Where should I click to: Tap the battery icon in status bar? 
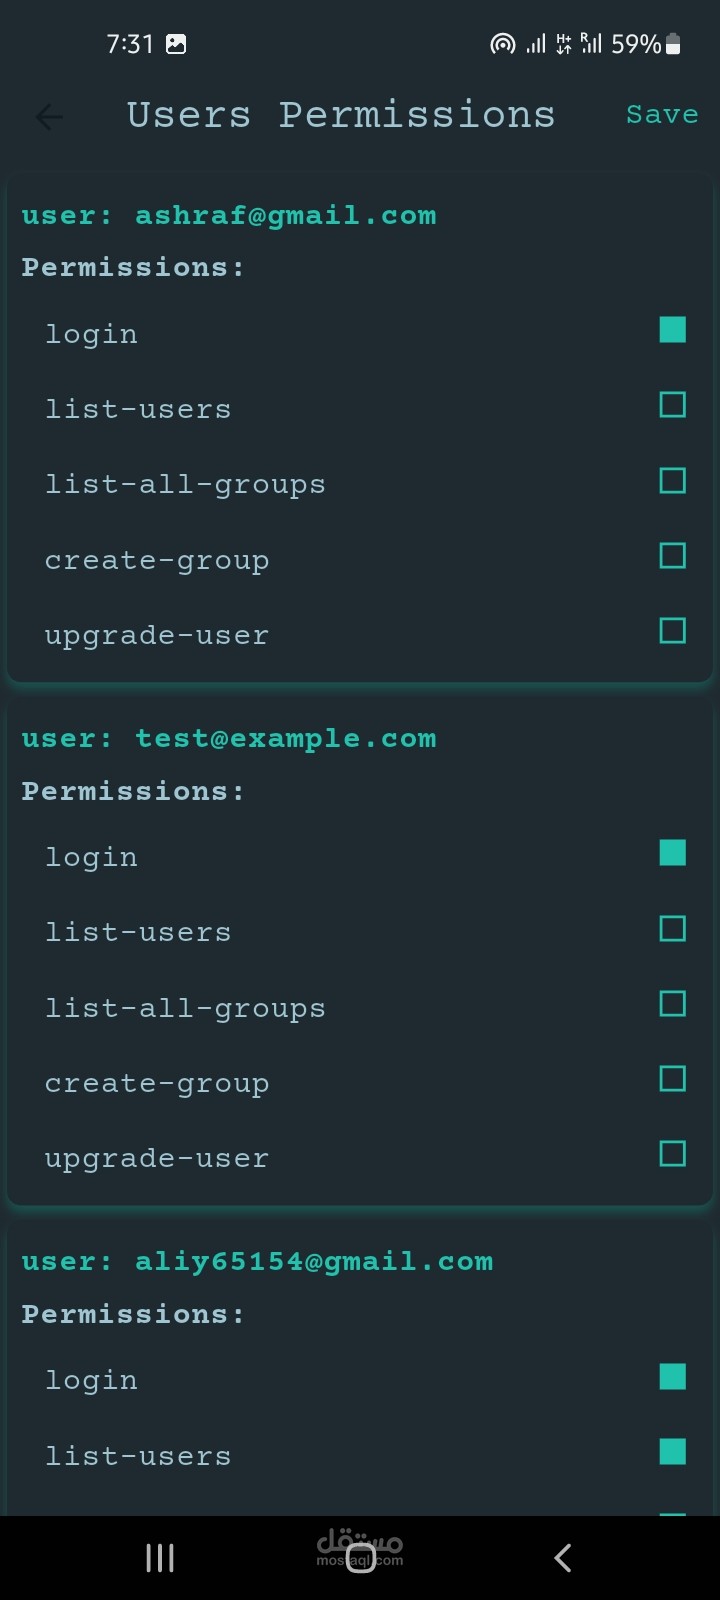pyautogui.click(x=673, y=44)
